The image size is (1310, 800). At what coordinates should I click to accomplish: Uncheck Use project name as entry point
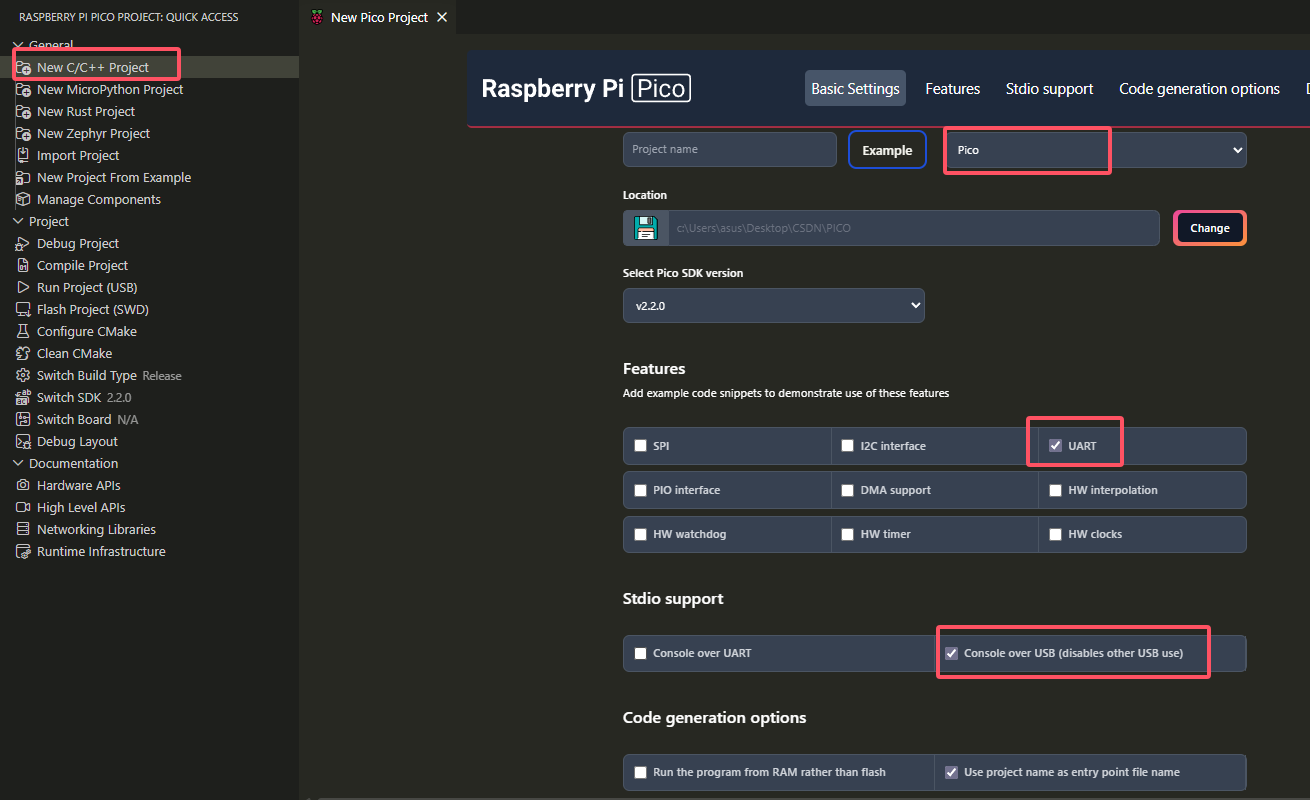tap(952, 772)
